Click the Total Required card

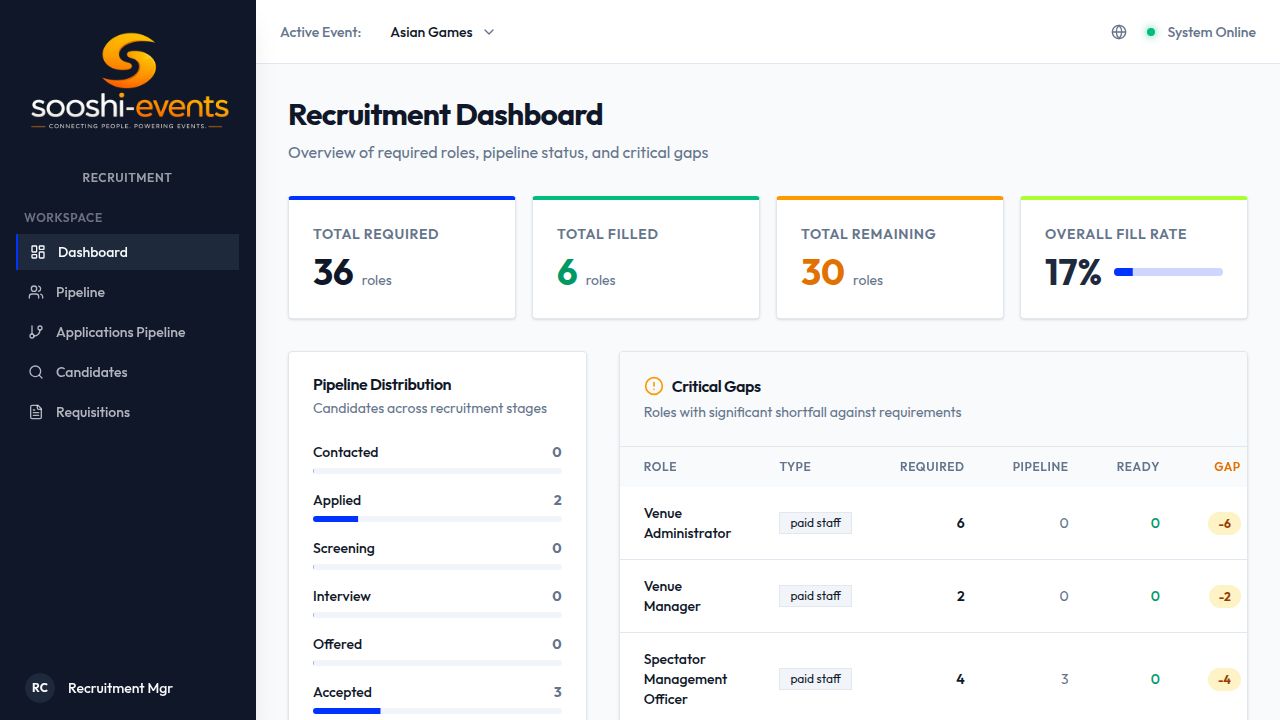tap(402, 258)
